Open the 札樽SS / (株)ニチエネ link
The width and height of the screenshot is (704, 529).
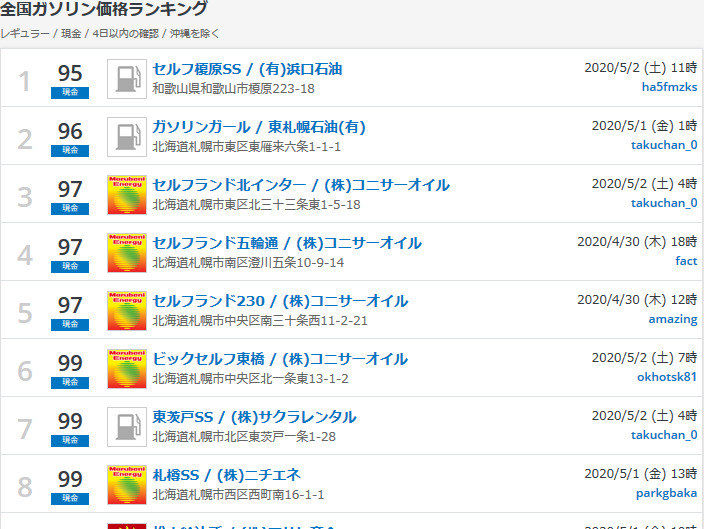coord(226,475)
